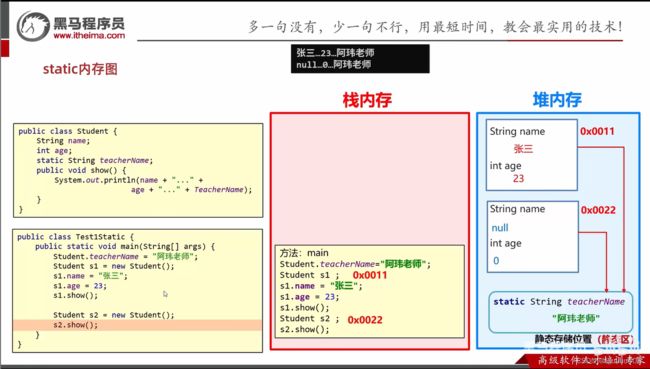Click the '23' age value in heap
650x369 pixels.
(518, 179)
